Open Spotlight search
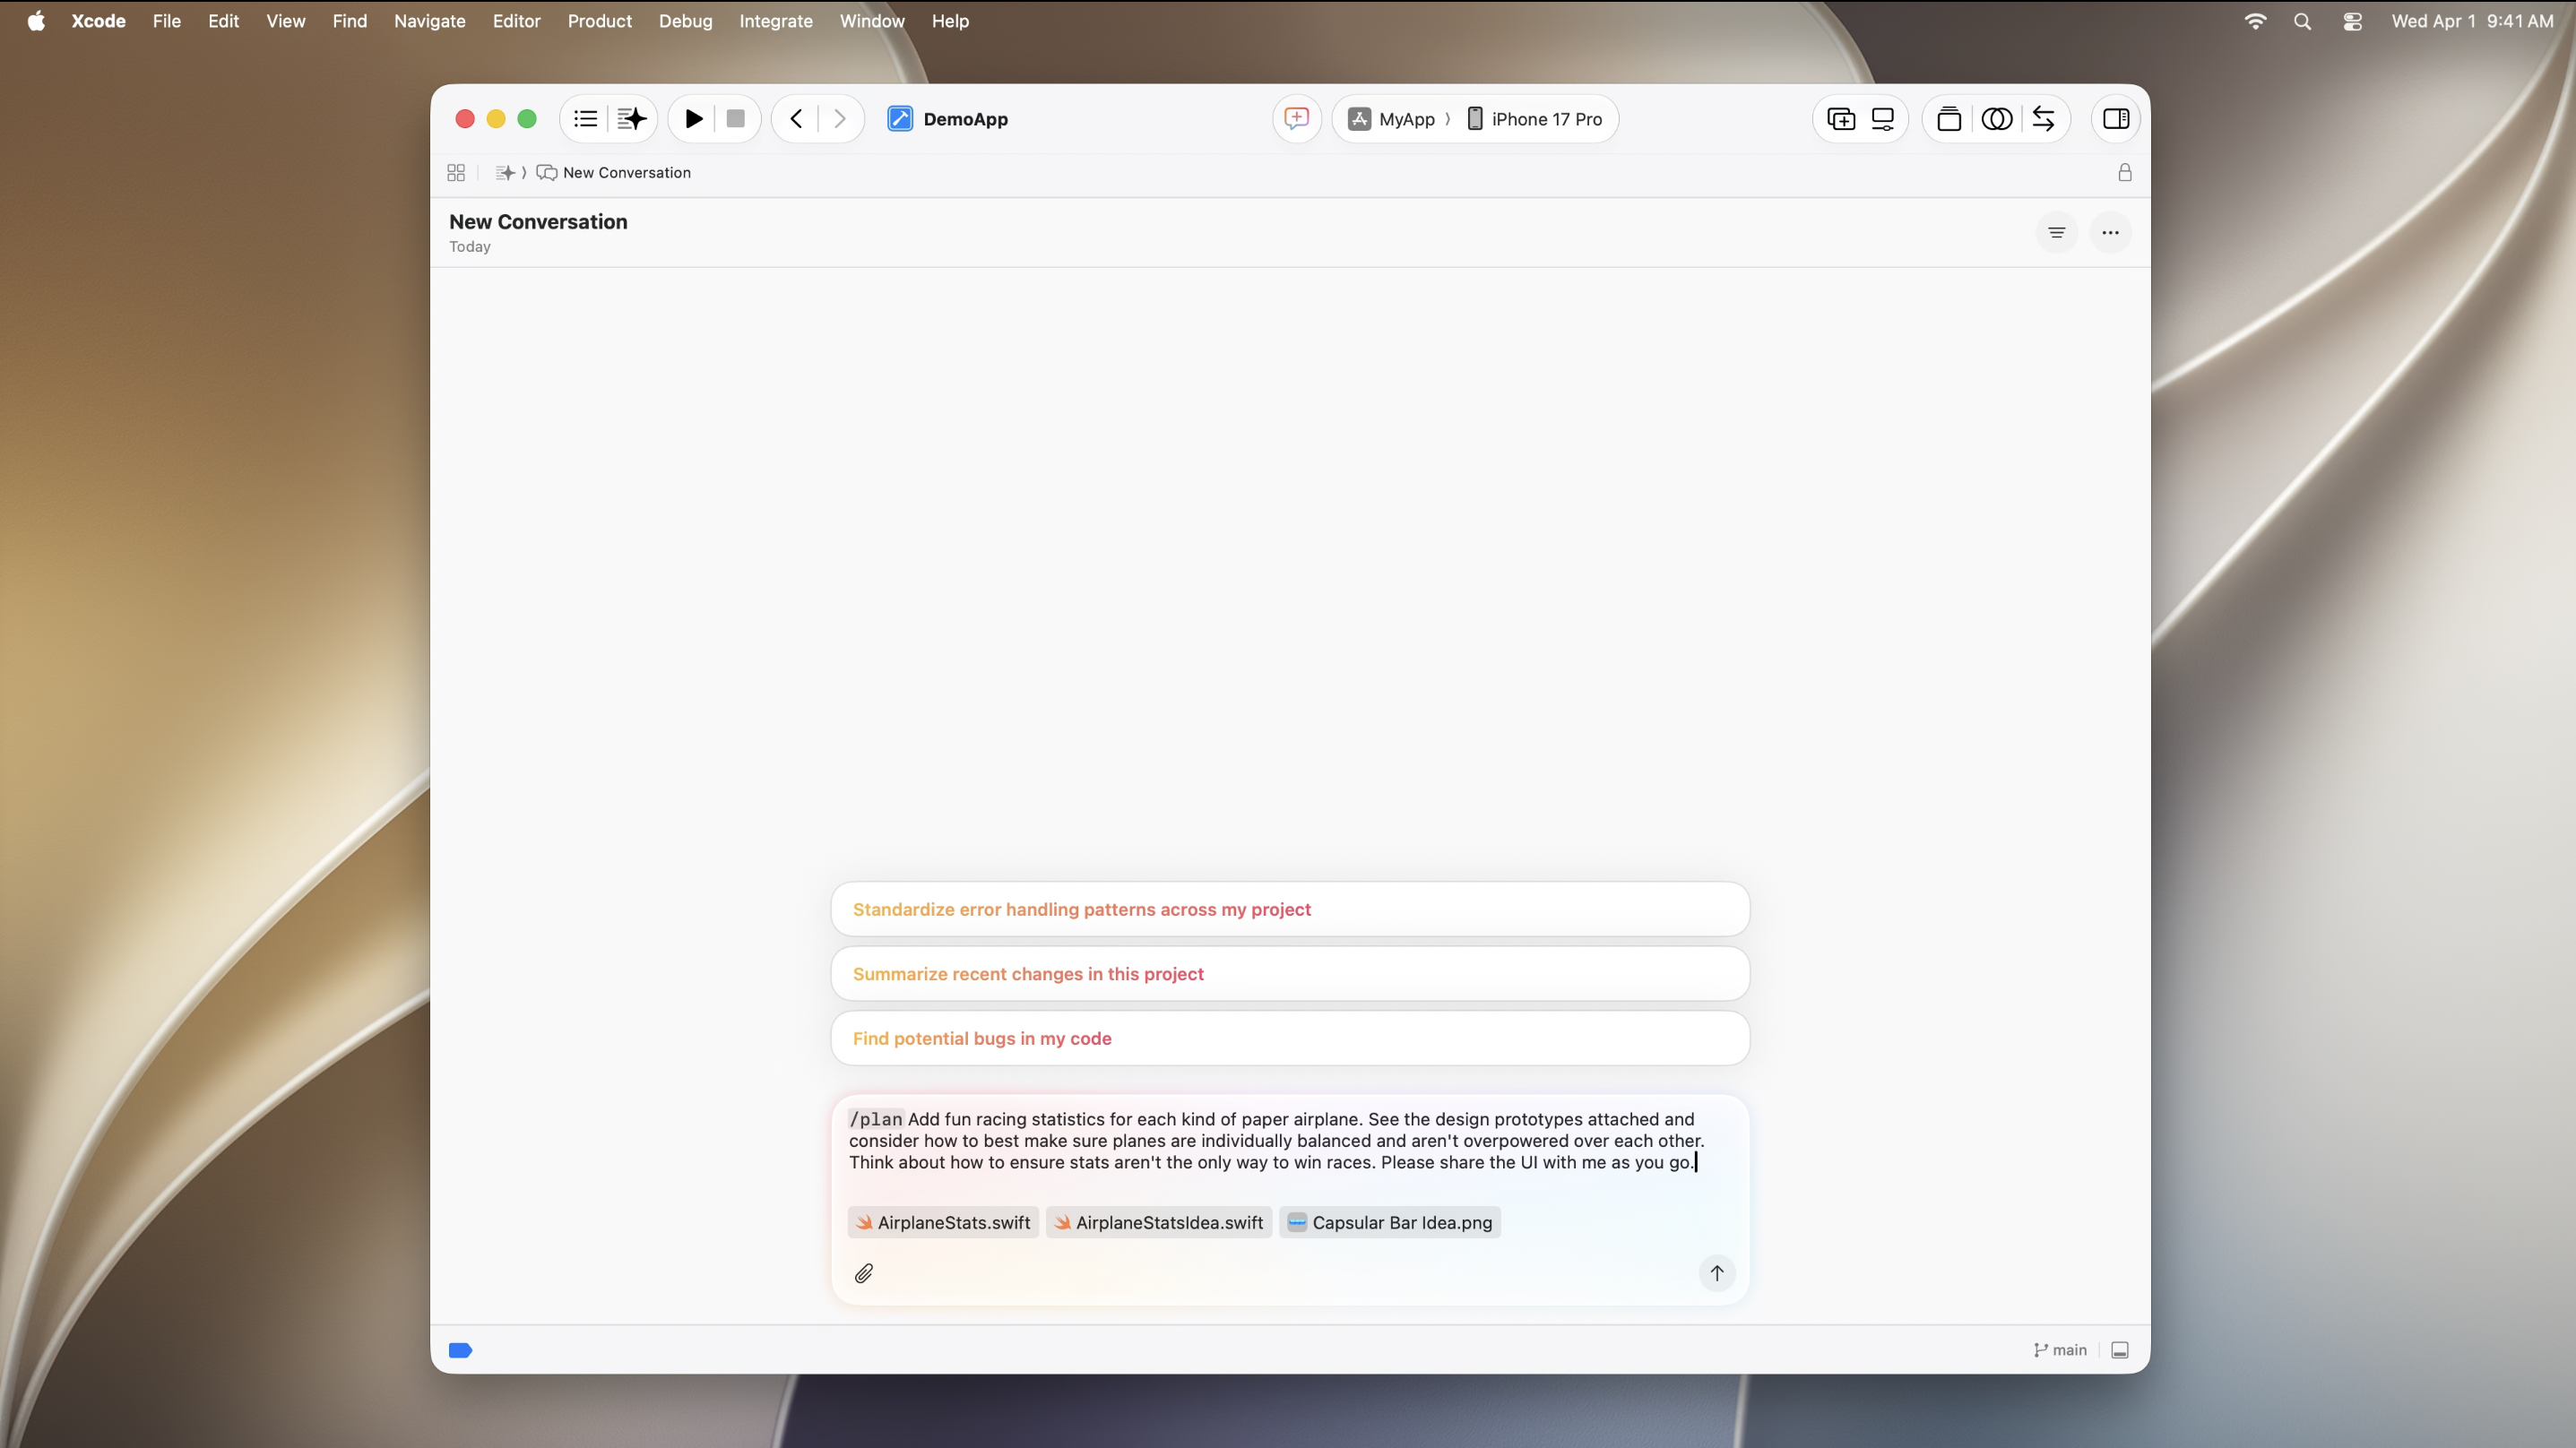 [2302, 21]
